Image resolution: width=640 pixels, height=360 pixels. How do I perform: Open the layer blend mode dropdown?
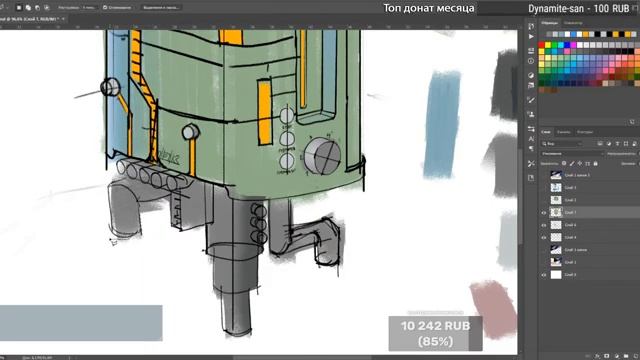[572, 153]
